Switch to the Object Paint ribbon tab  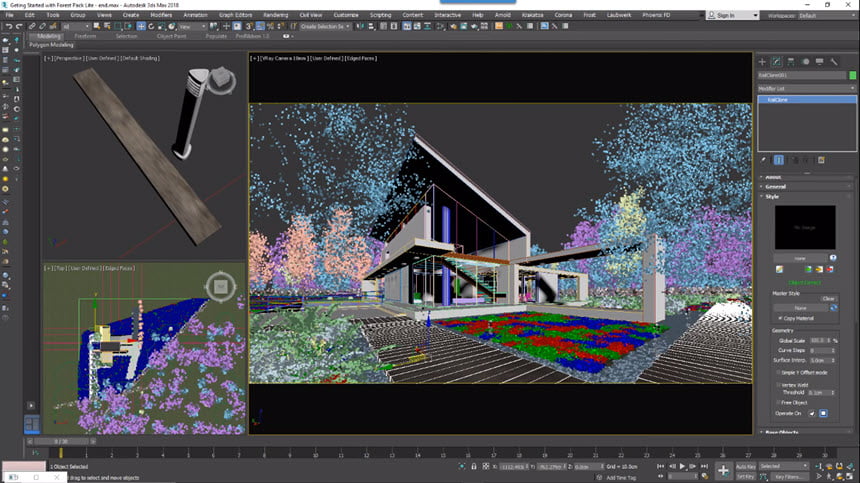click(x=172, y=36)
